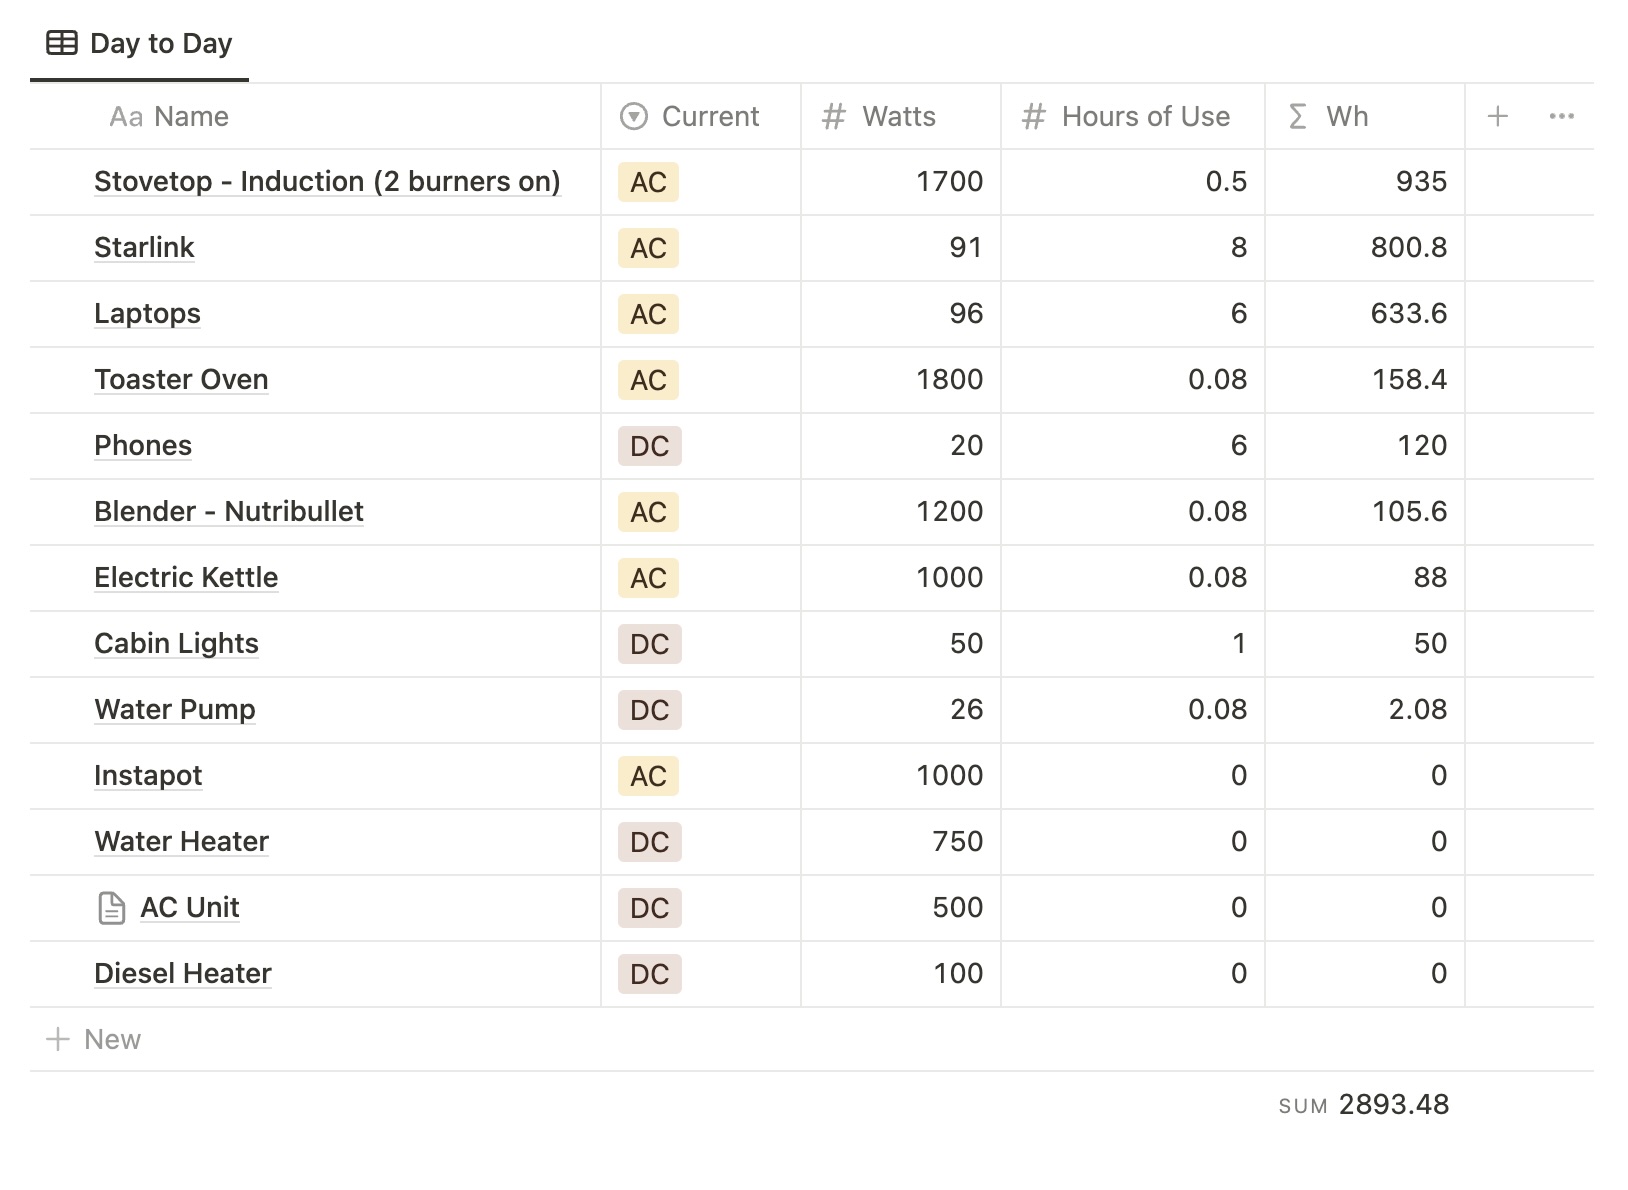Screen dimensions: 1628x1190
Task: Open the three-dot table options menu
Action: coord(1561,117)
